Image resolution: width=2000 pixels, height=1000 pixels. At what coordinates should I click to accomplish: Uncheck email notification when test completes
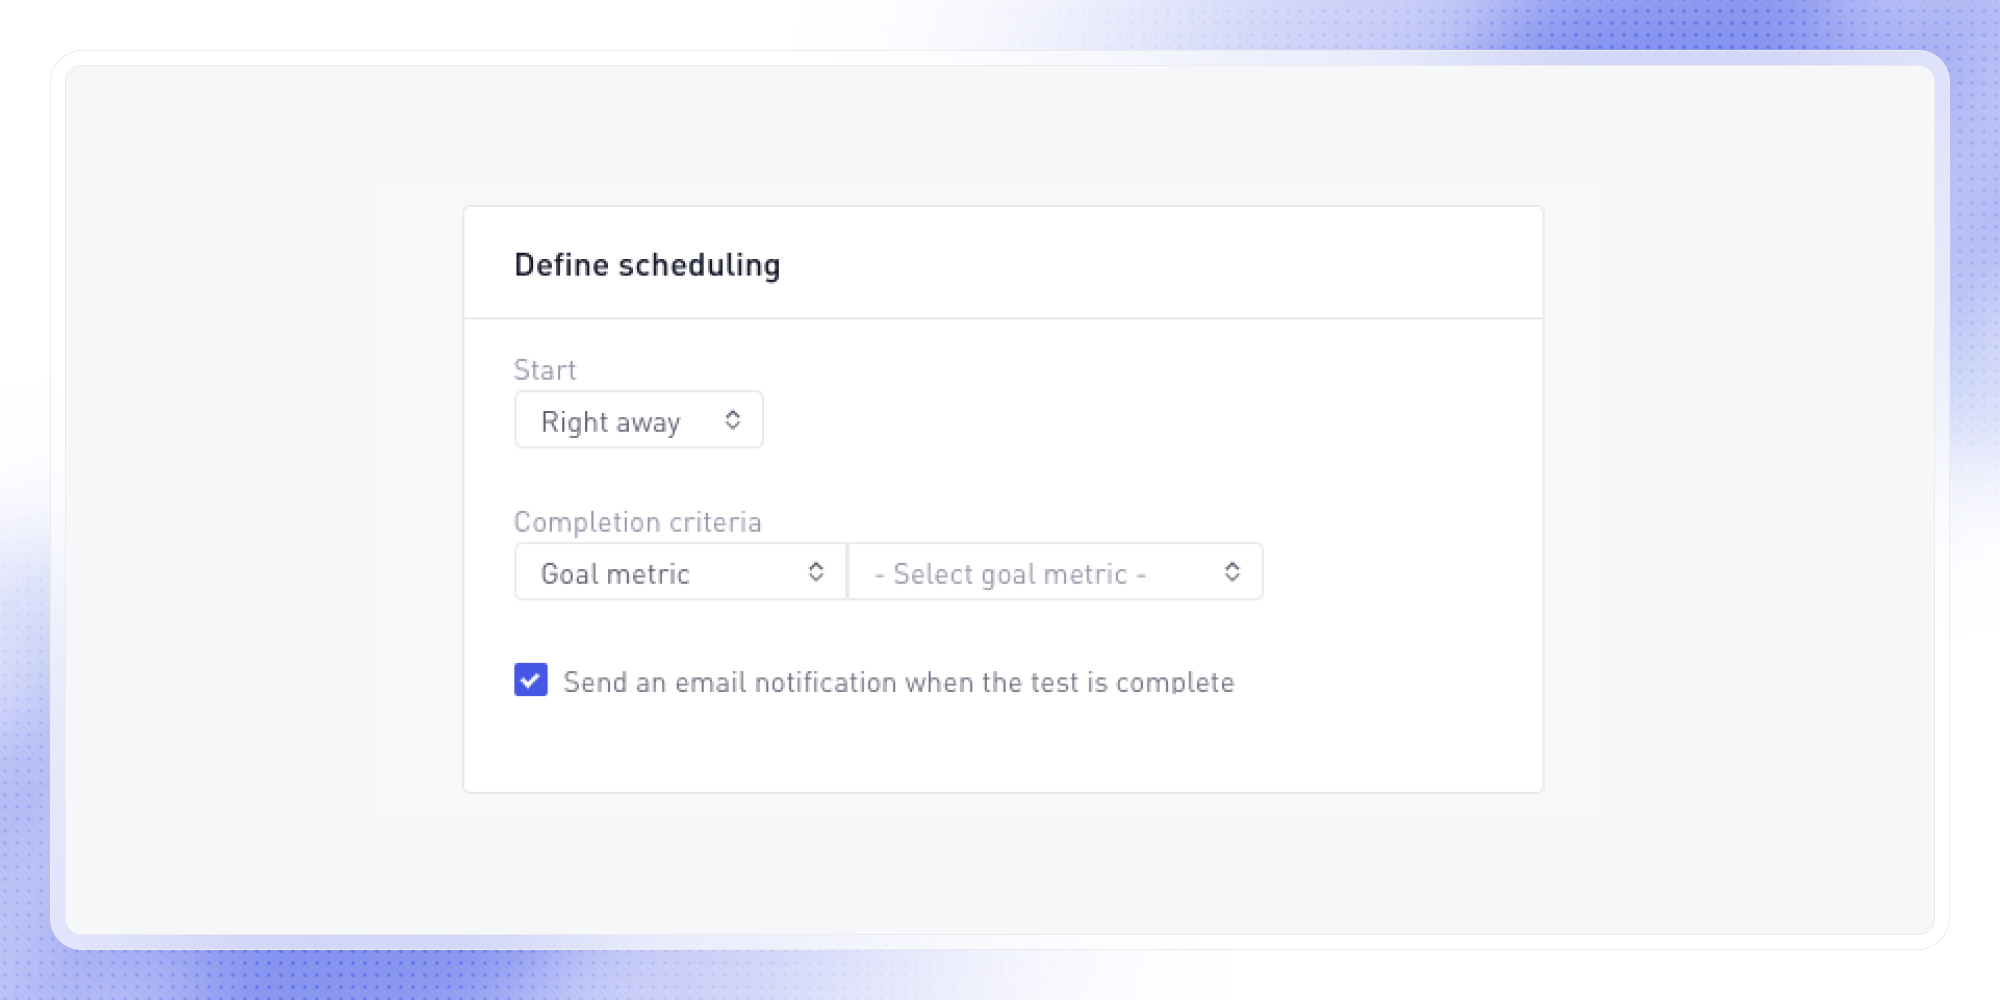(x=530, y=681)
